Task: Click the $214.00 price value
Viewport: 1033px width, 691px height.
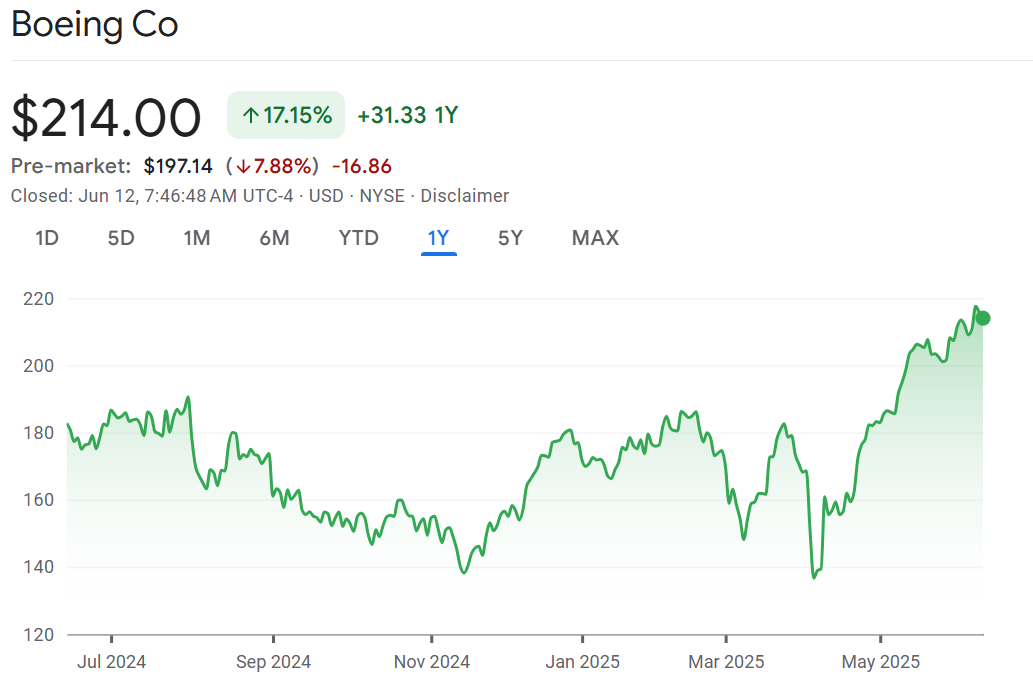Action: tap(106, 118)
